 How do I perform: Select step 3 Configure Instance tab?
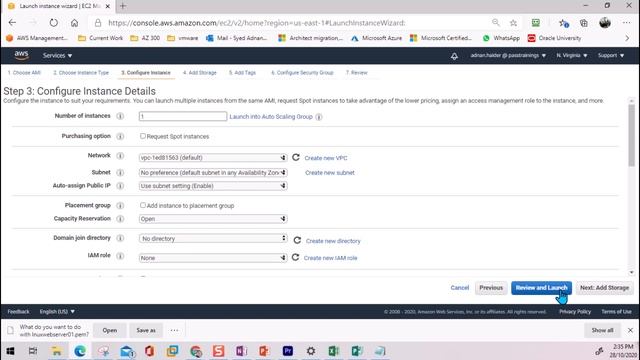click(146, 73)
